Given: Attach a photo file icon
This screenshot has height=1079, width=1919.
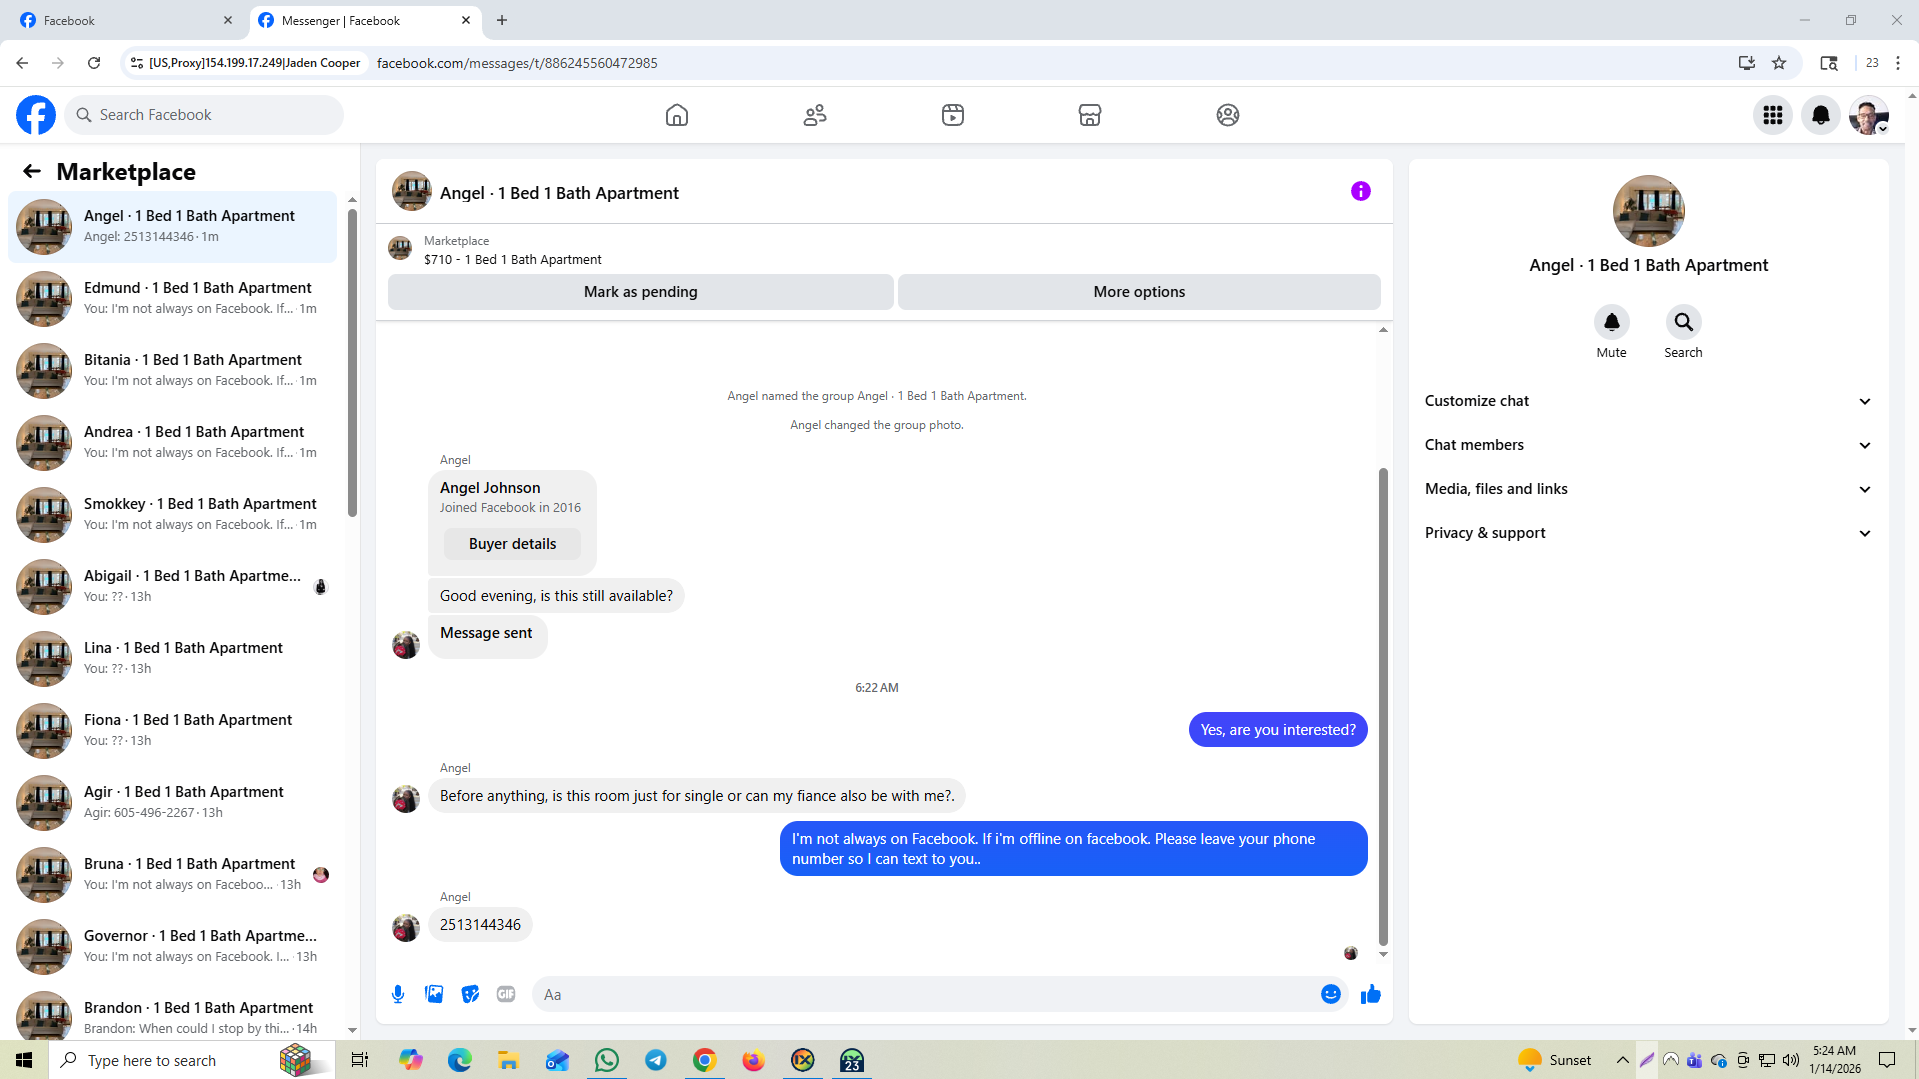Looking at the screenshot, I should [434, 994].
